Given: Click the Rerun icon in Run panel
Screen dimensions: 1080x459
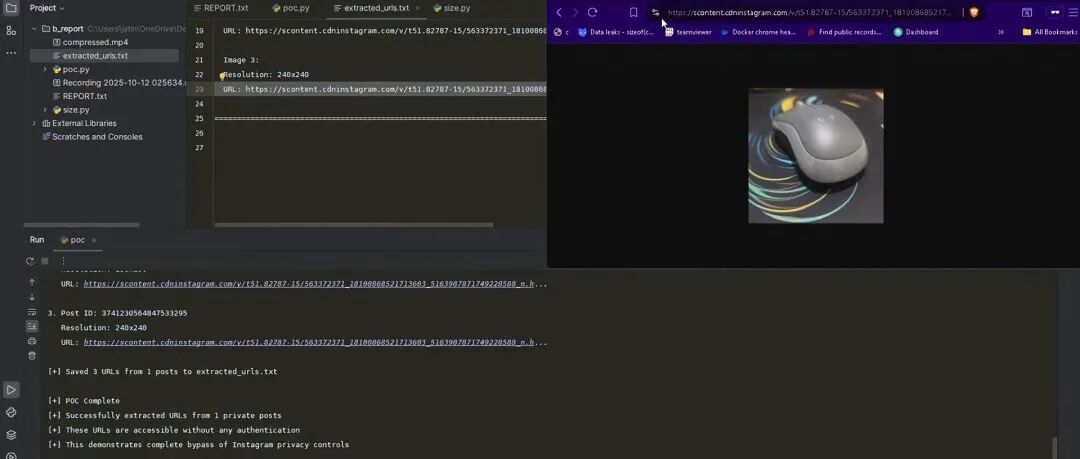Looking at the screenshot, I should 30,261.
